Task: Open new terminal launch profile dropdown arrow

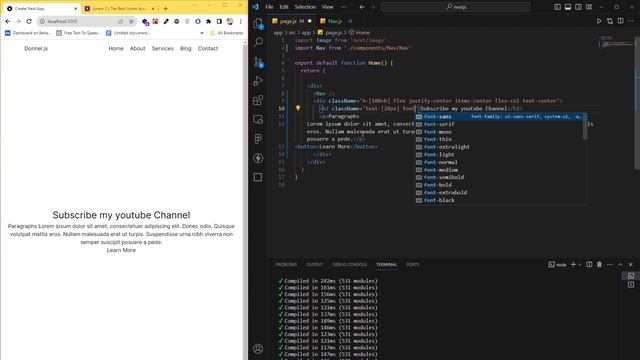Action: (580, 264)
